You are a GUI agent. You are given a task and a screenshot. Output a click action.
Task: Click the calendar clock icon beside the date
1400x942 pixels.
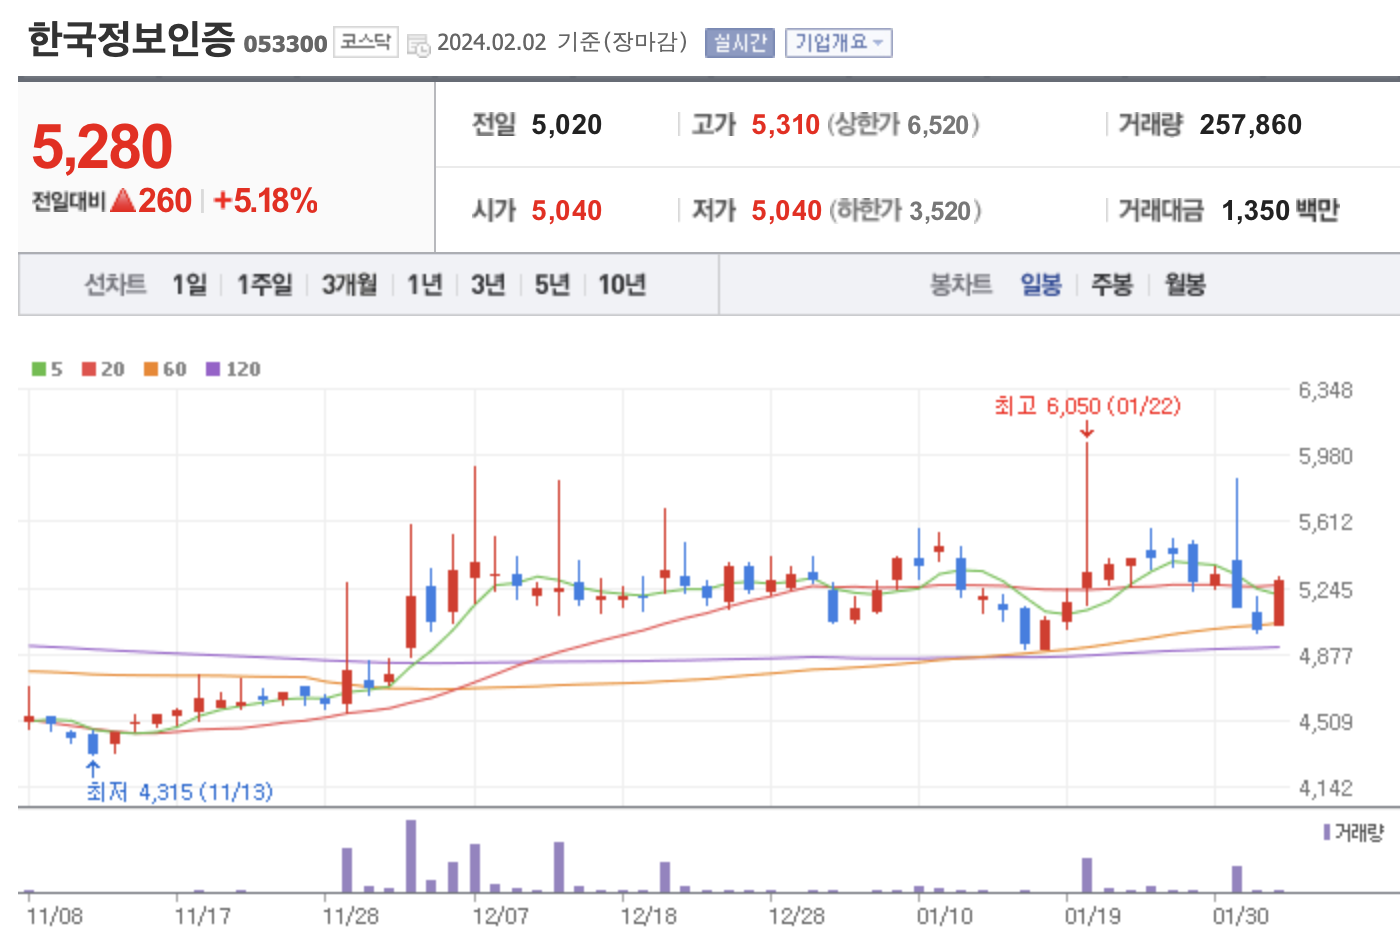point(419,44)
